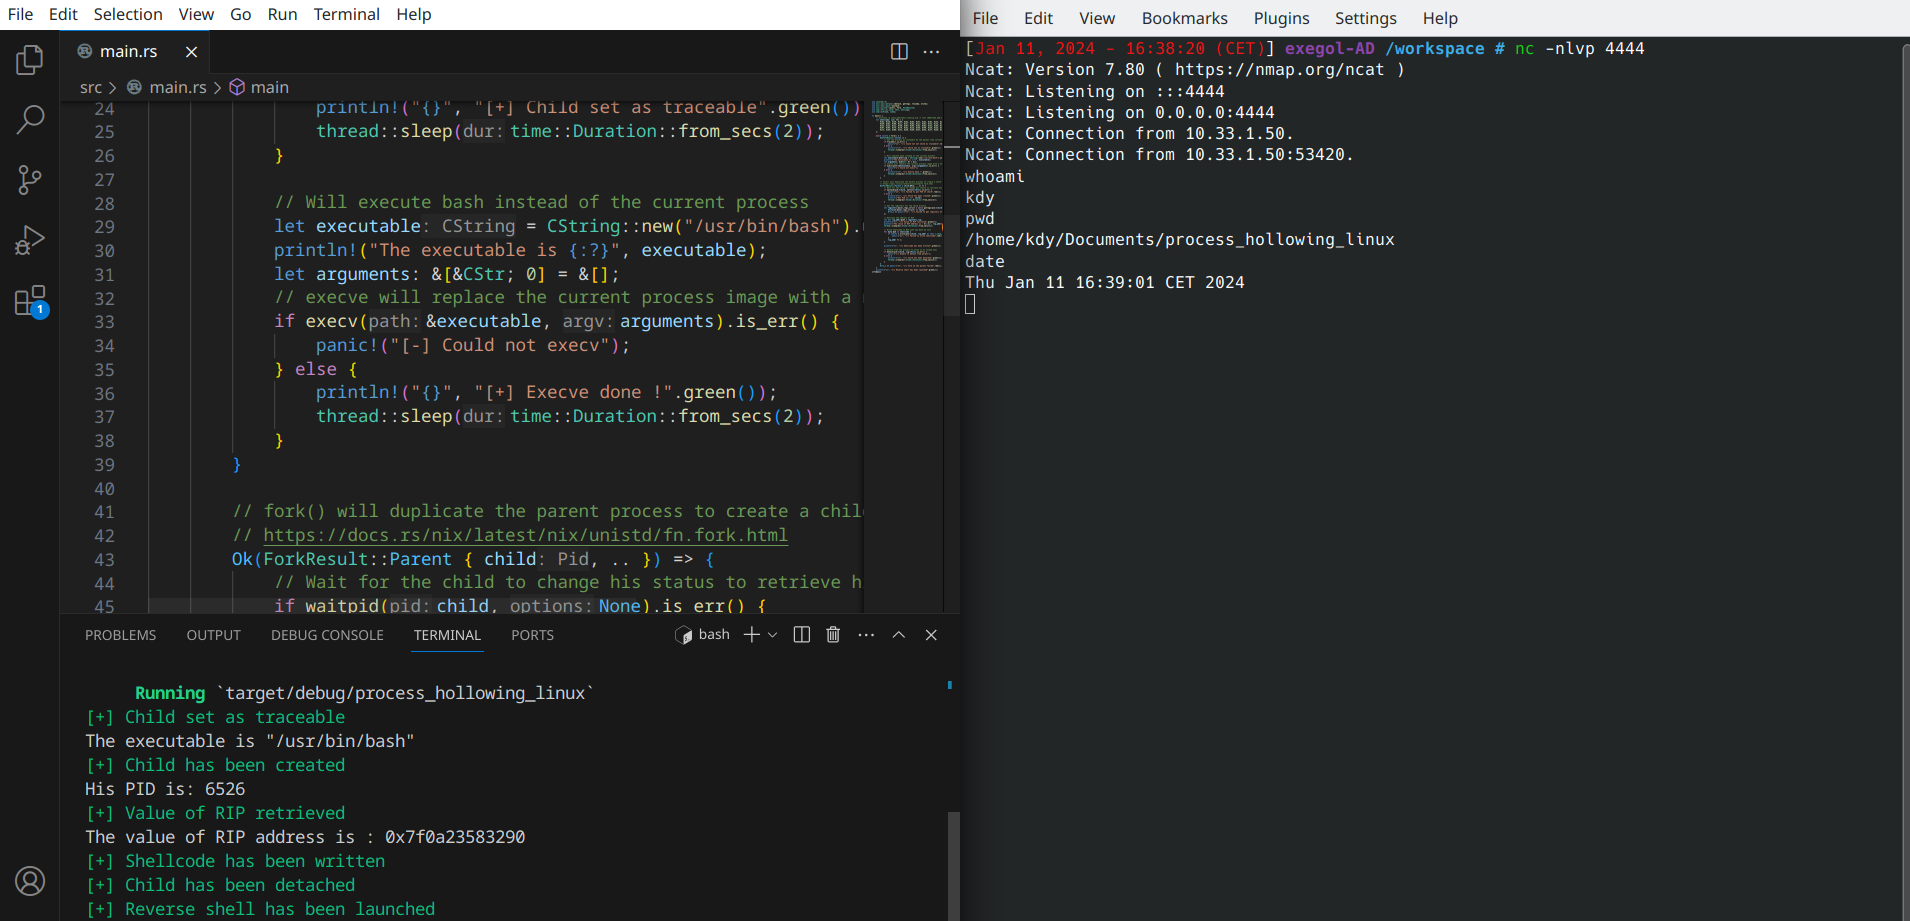Open VS Code Help menu
Image resolution: width=1910 pixels, height=921 pixels.
pyautogui.click(x=413, y=14)
